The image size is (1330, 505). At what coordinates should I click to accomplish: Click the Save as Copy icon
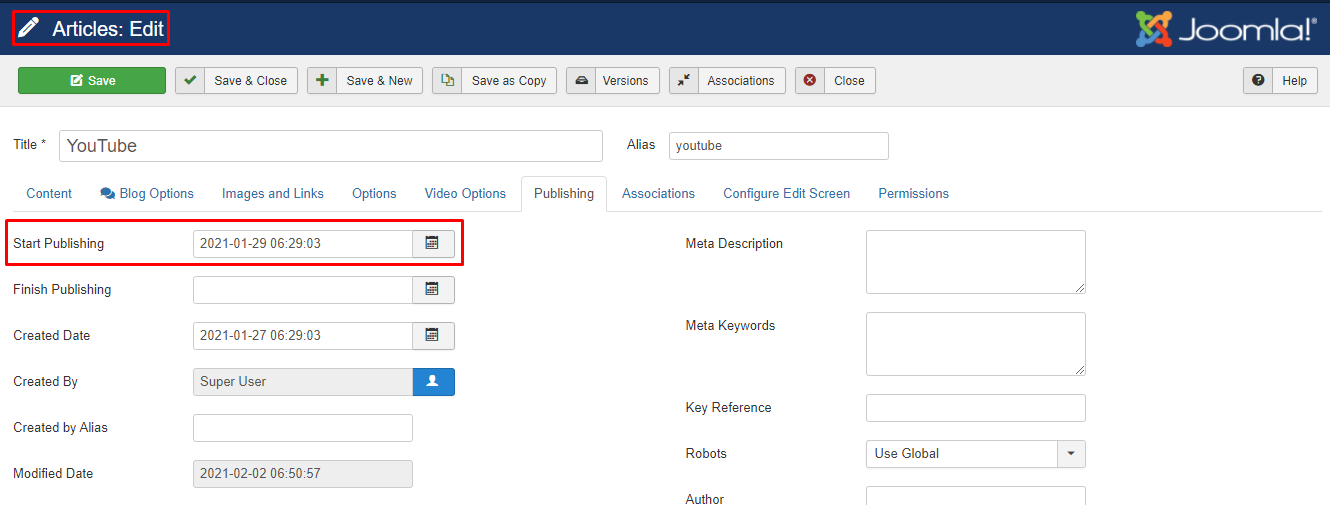coord(448,81)
